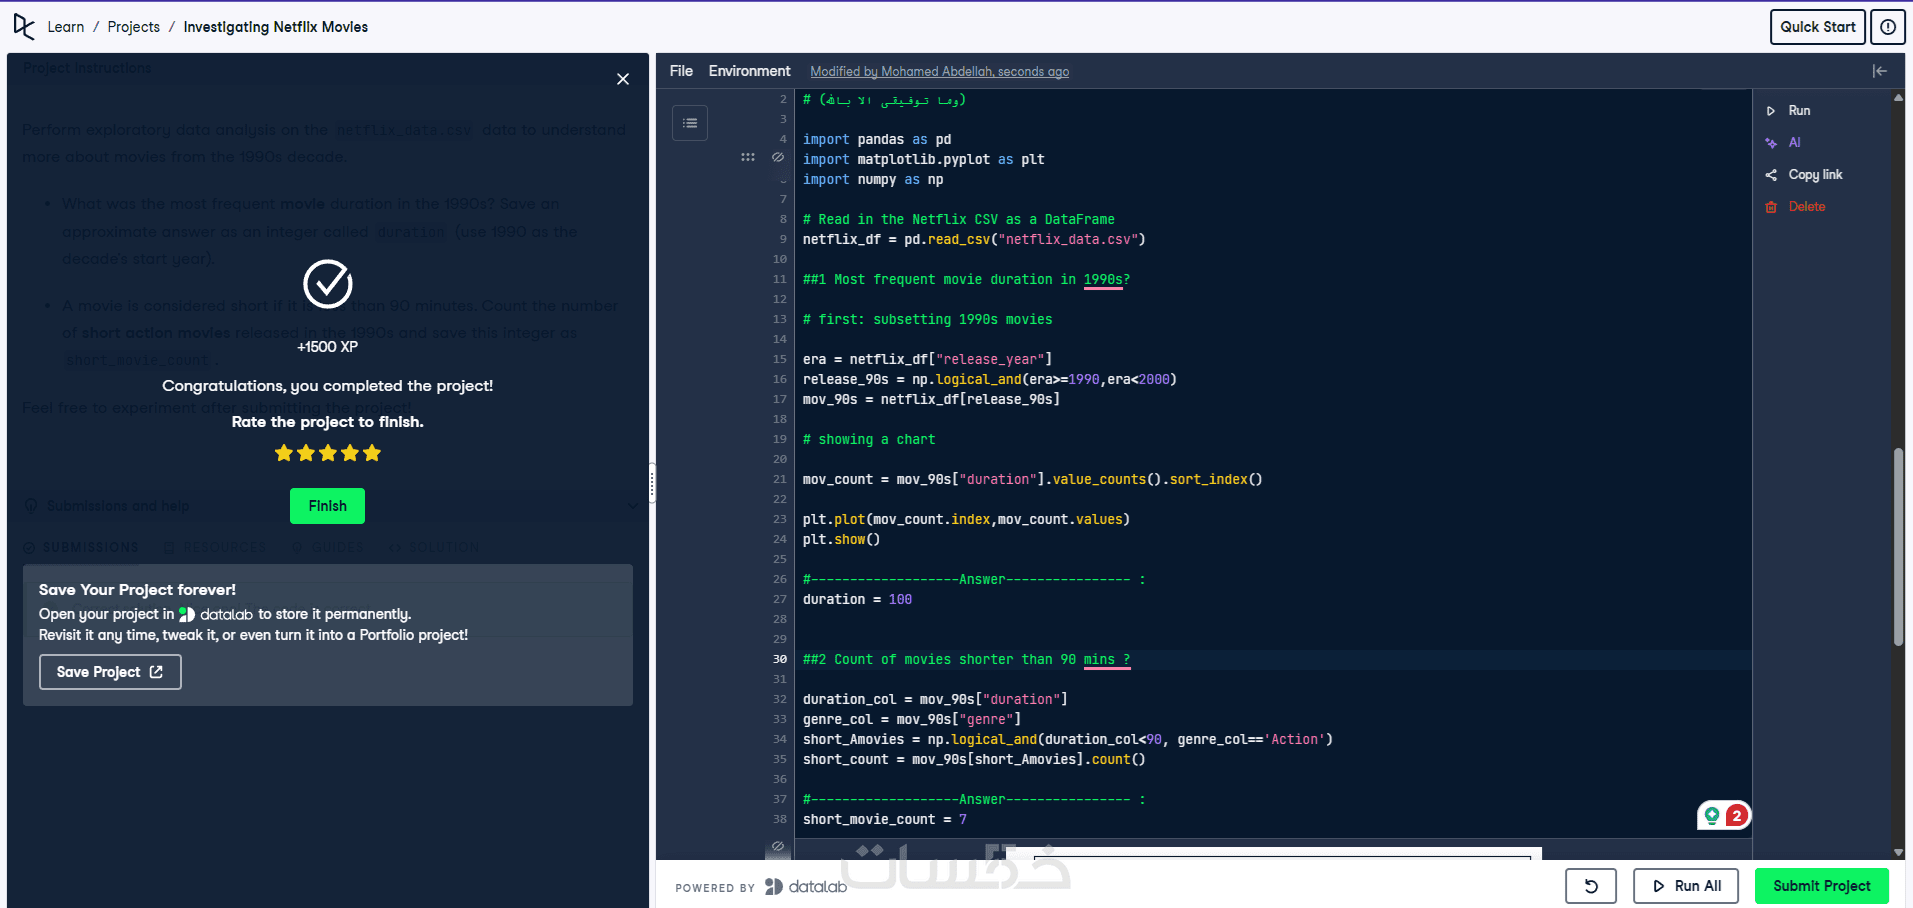Screen dimensions: 1913x908
Task: Close the congratulations overlay with X
Action: point(623,79)
